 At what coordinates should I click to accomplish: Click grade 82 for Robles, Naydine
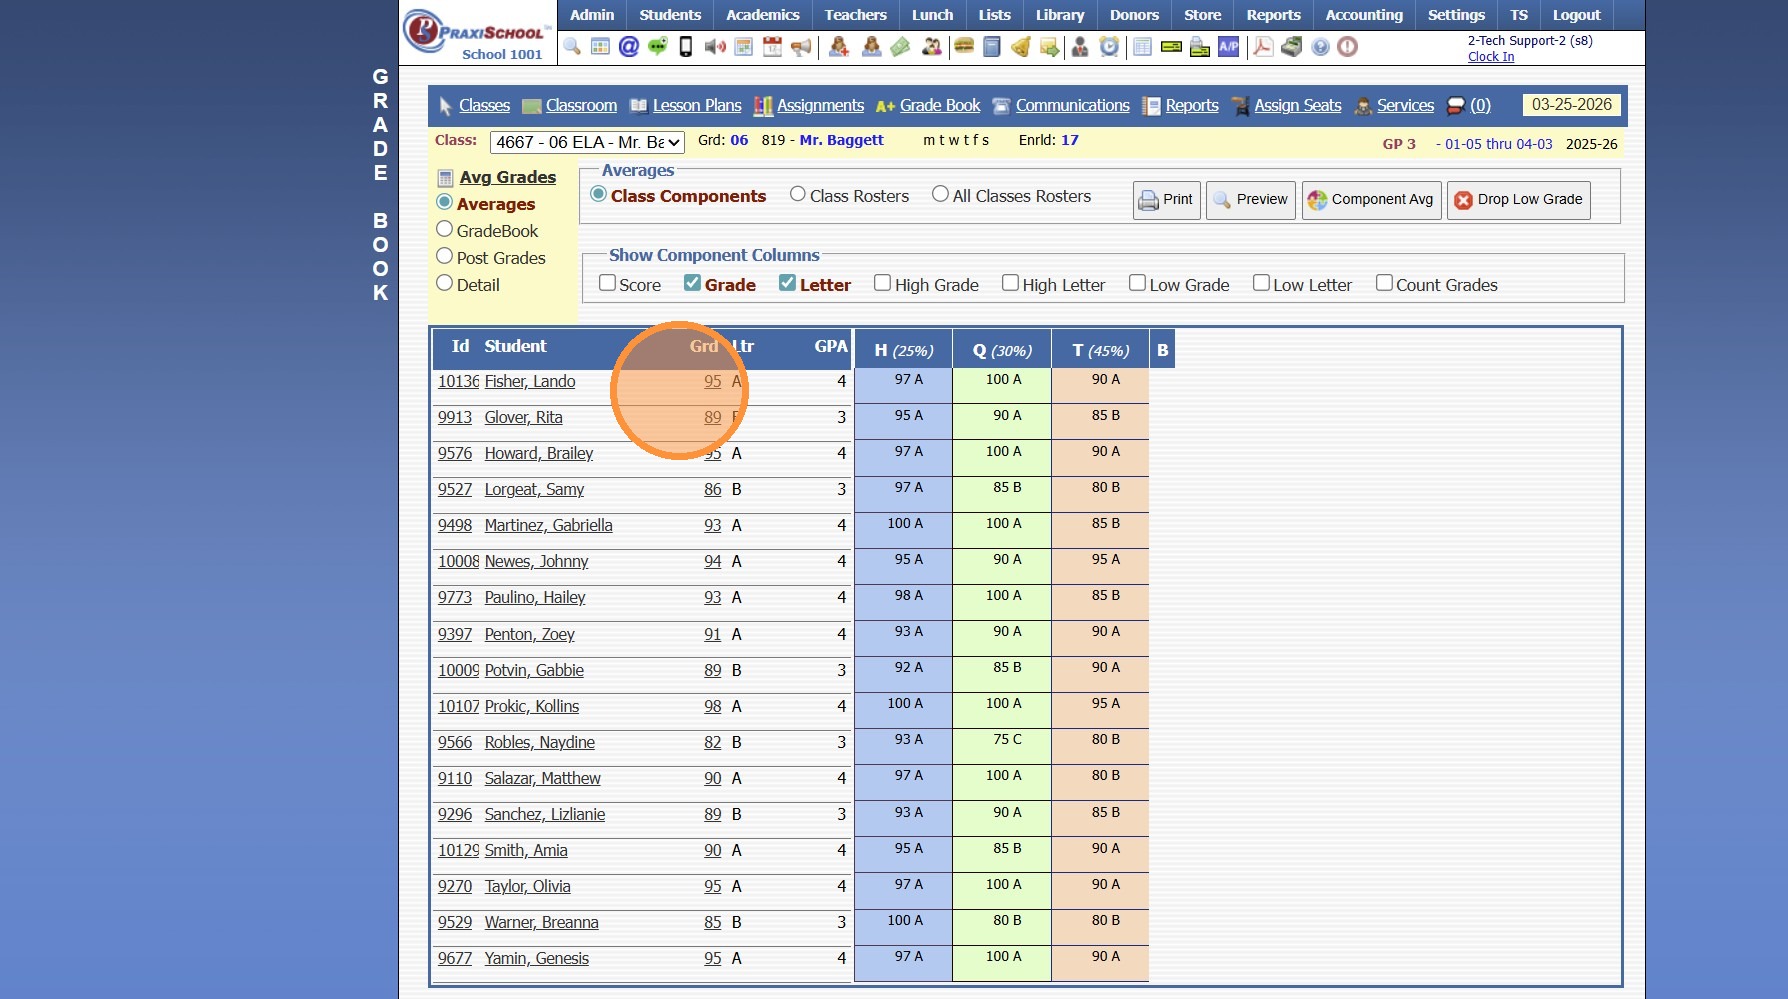coord(713,743)
